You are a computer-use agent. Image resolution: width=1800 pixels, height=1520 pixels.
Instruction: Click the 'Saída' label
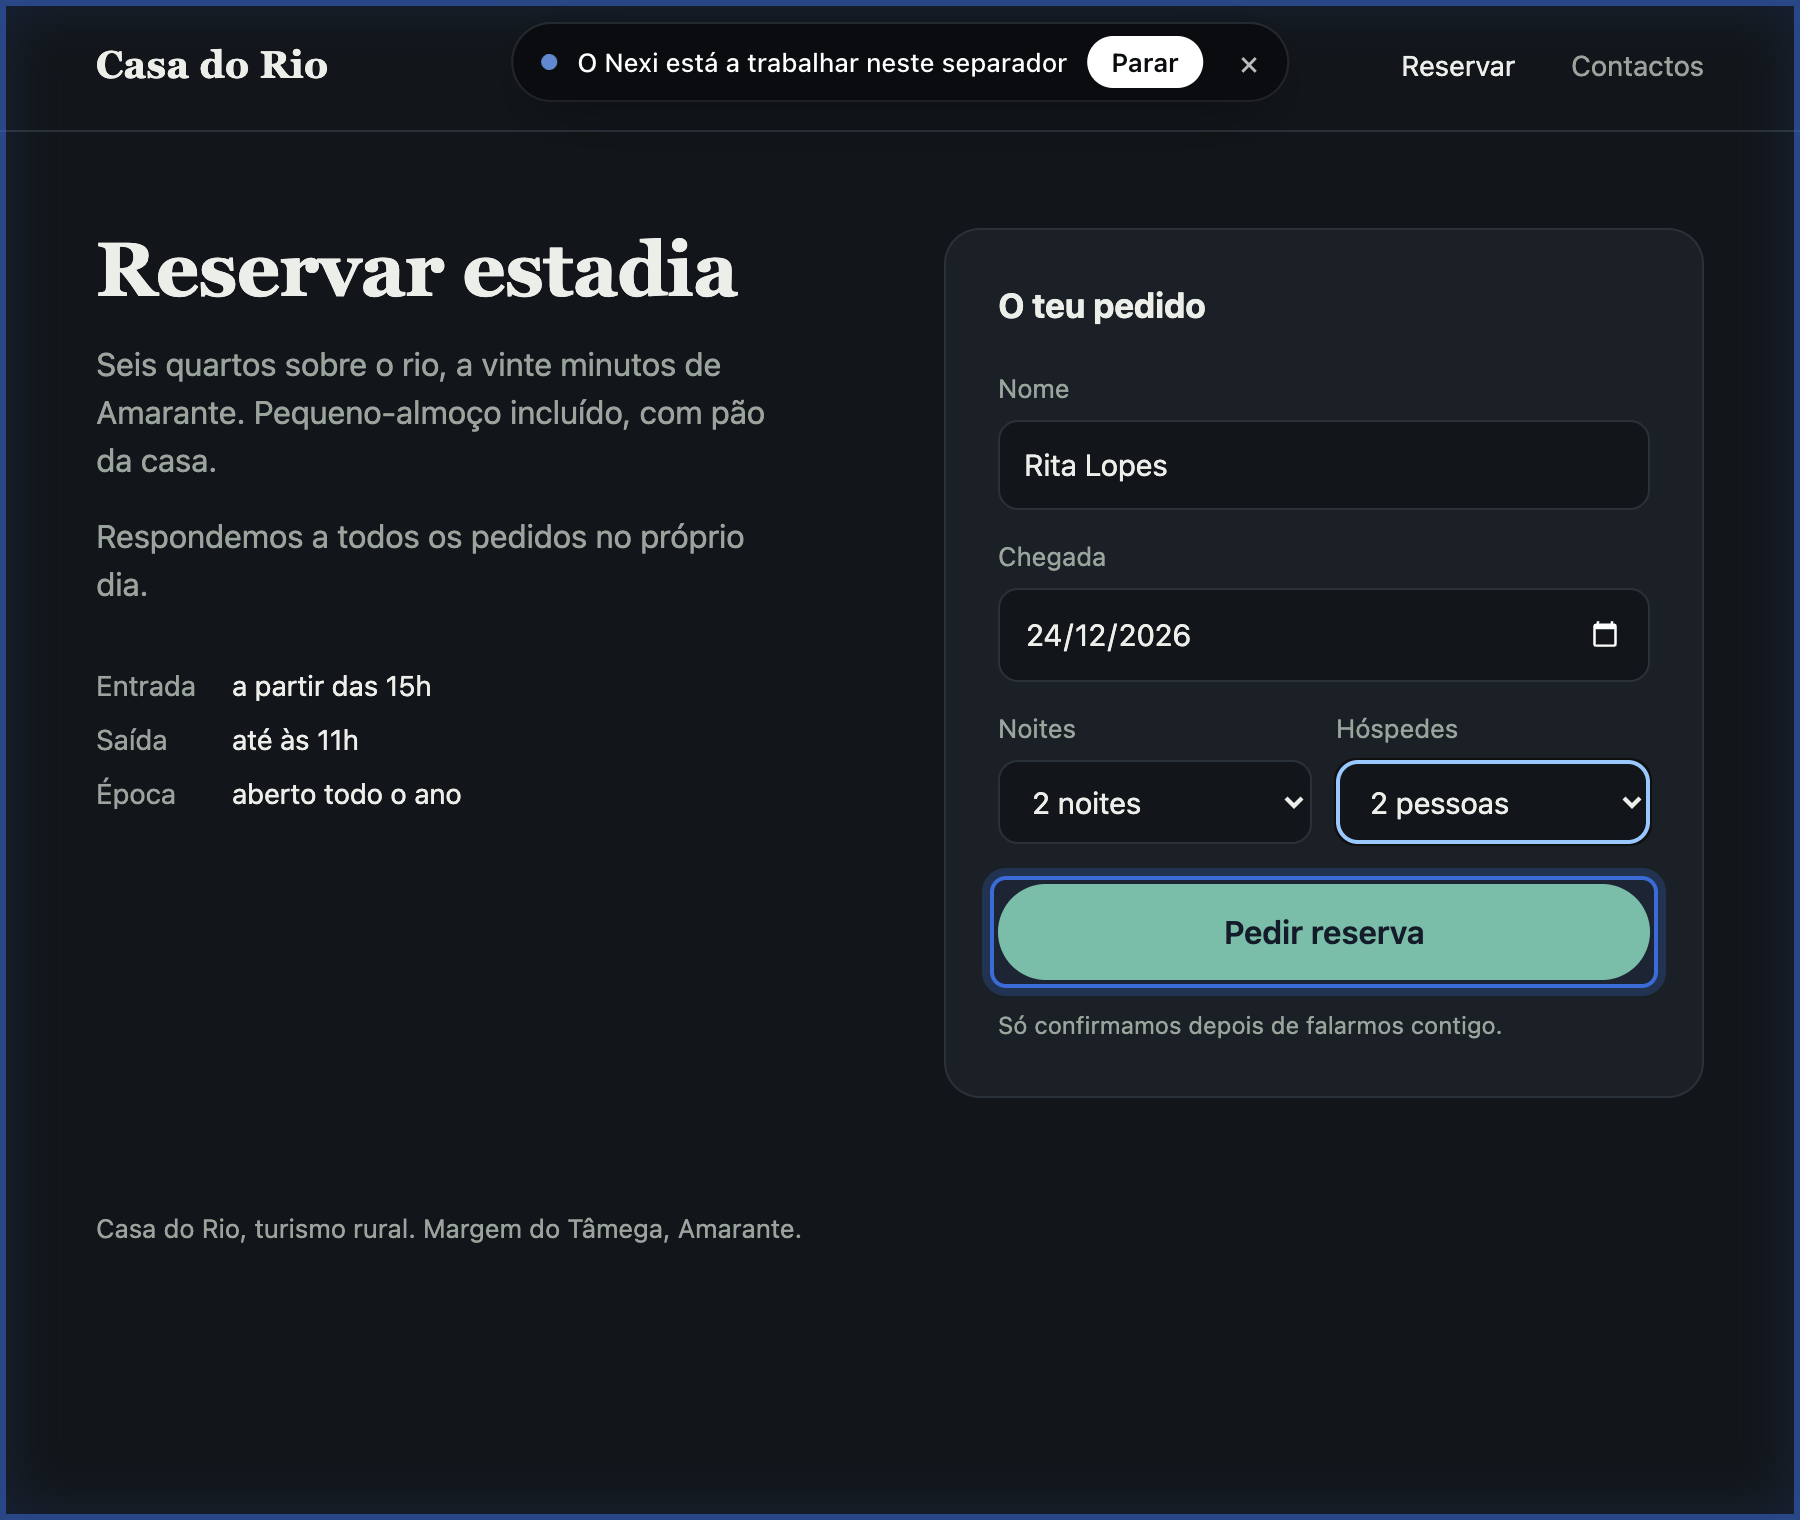point(131,740)
